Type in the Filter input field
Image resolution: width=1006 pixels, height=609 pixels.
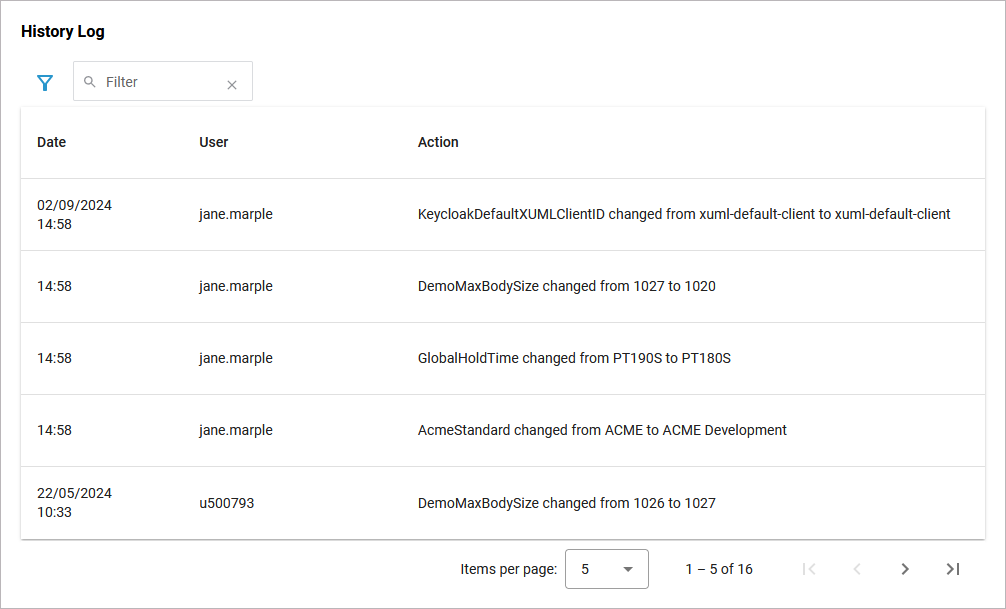[160, 82]
